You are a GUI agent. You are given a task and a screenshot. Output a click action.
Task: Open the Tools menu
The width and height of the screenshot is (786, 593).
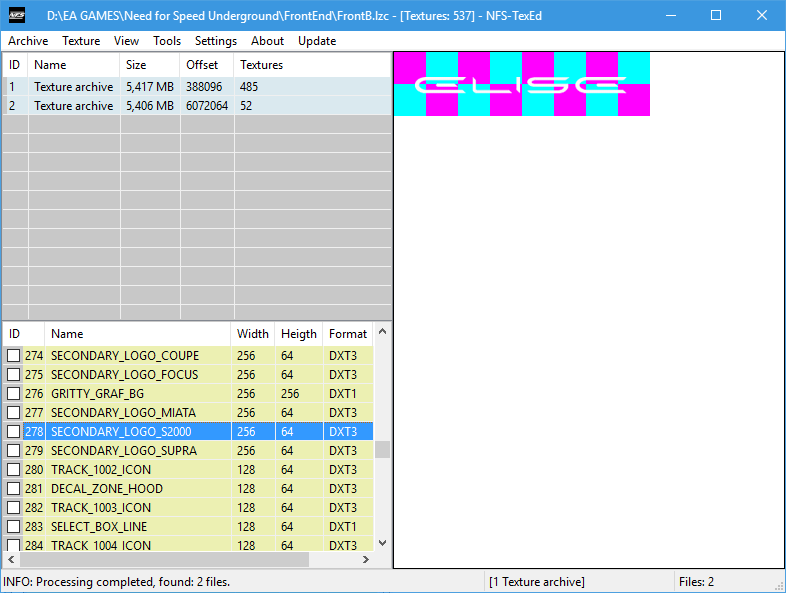tap(167, 41)
